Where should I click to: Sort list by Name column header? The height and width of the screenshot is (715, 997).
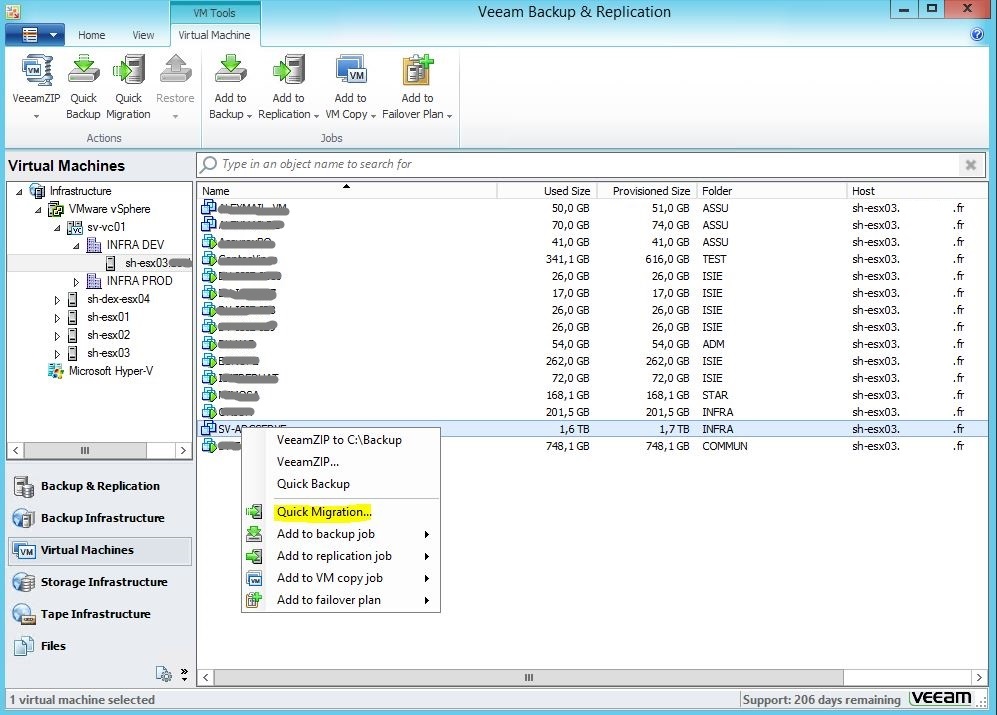click(347, 191)
